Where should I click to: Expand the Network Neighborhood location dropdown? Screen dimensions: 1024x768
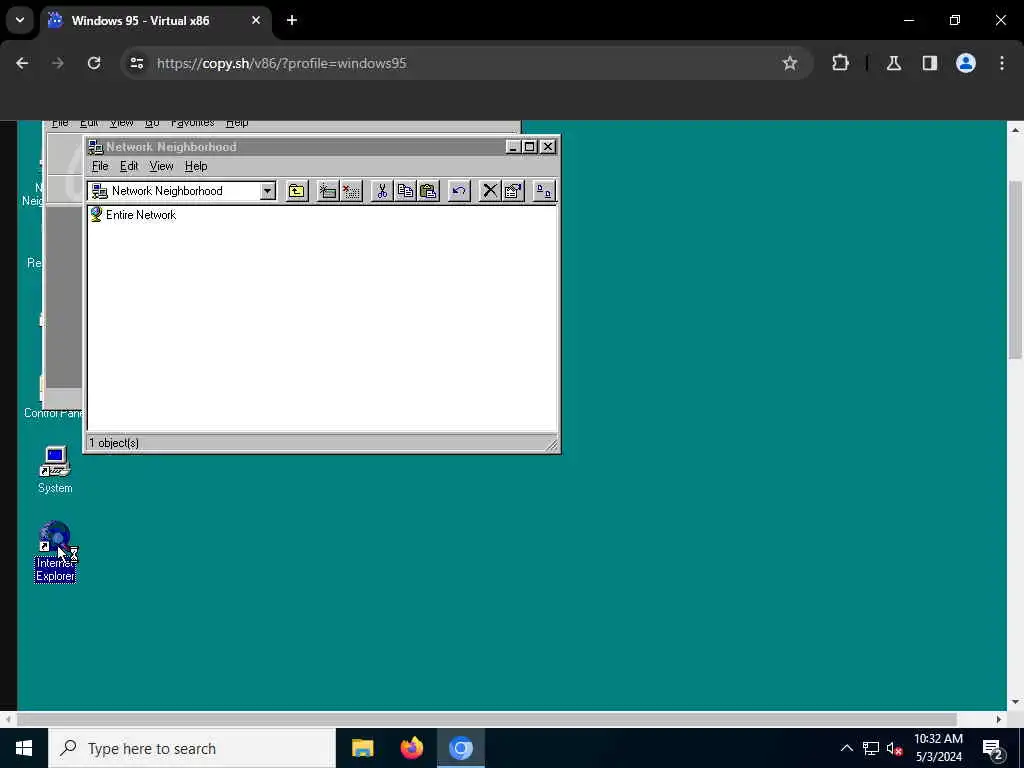coord(267,191)
